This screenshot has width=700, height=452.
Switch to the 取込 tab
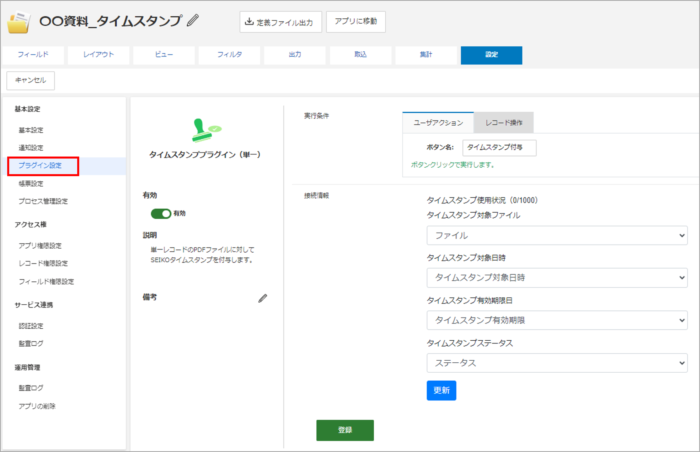pos(360,55)
